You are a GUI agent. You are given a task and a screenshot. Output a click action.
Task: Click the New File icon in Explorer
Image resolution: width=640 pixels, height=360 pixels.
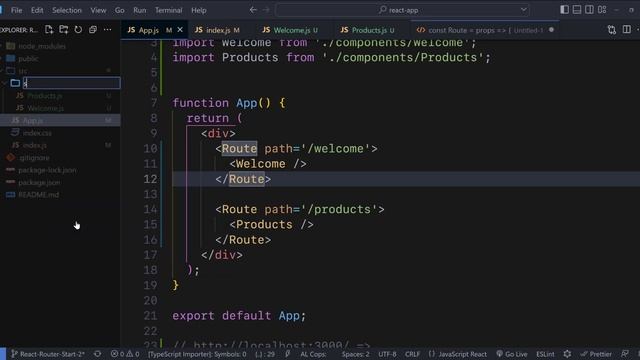click(49, 29)
